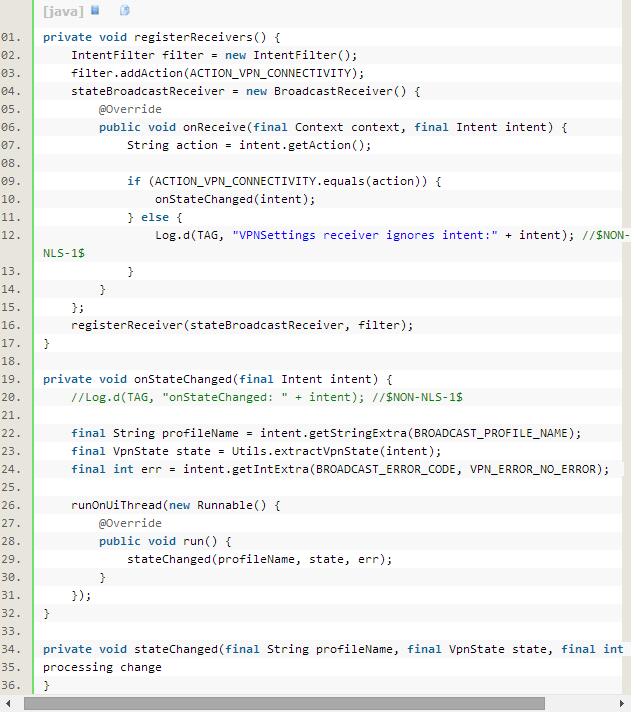Image resolution: width=635 pixels, height=713 pixels.
Task: Click the wrapped NLS-1$ comment continuation
Action: click(64, 253)
